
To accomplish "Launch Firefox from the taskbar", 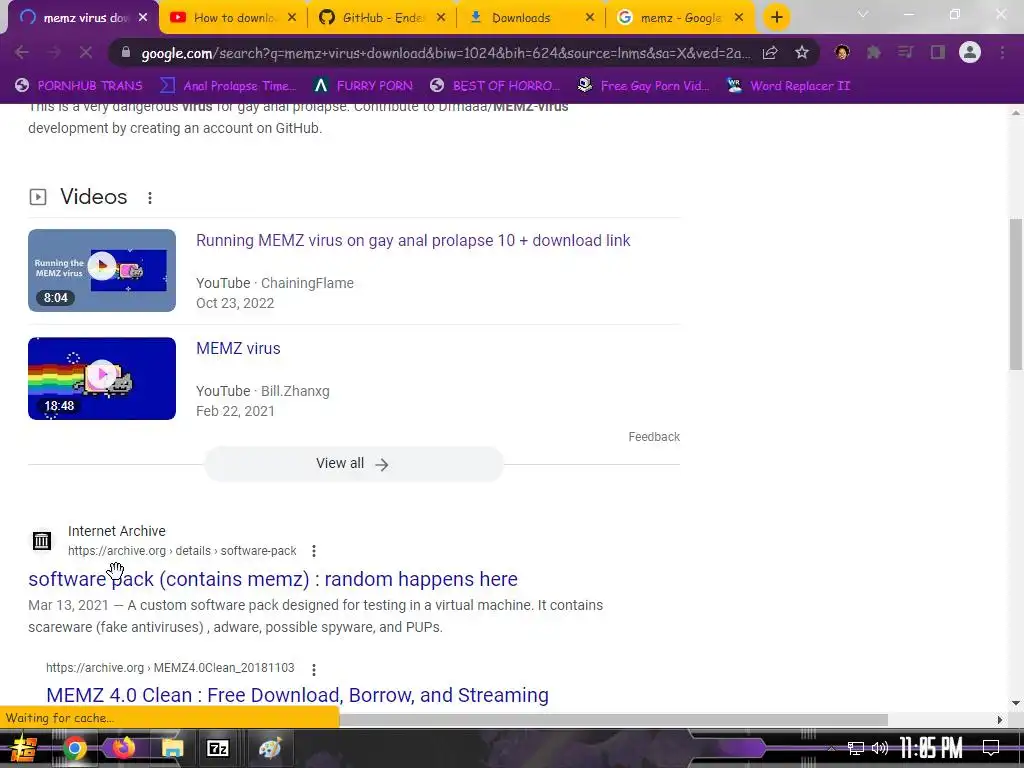I will pyautogui.click(x=123, y=746).
